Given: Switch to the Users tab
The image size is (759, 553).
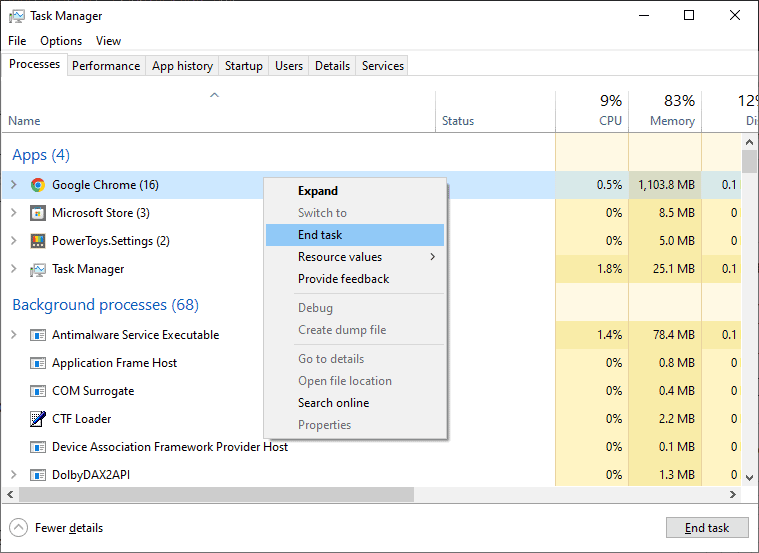Looking at the screenshot, I should pos(289,66).
